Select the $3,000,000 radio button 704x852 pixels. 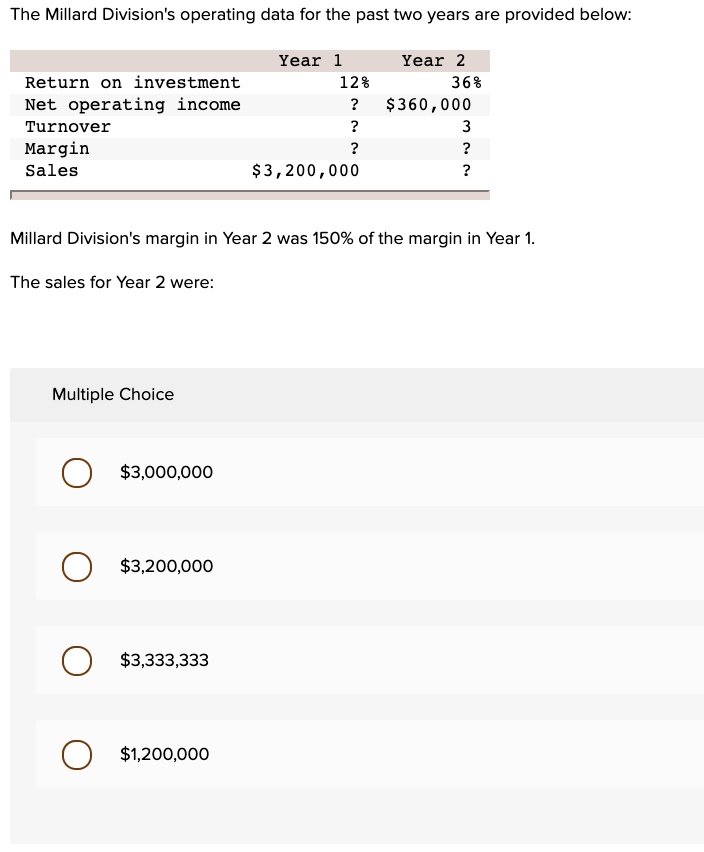click(77, 472)
